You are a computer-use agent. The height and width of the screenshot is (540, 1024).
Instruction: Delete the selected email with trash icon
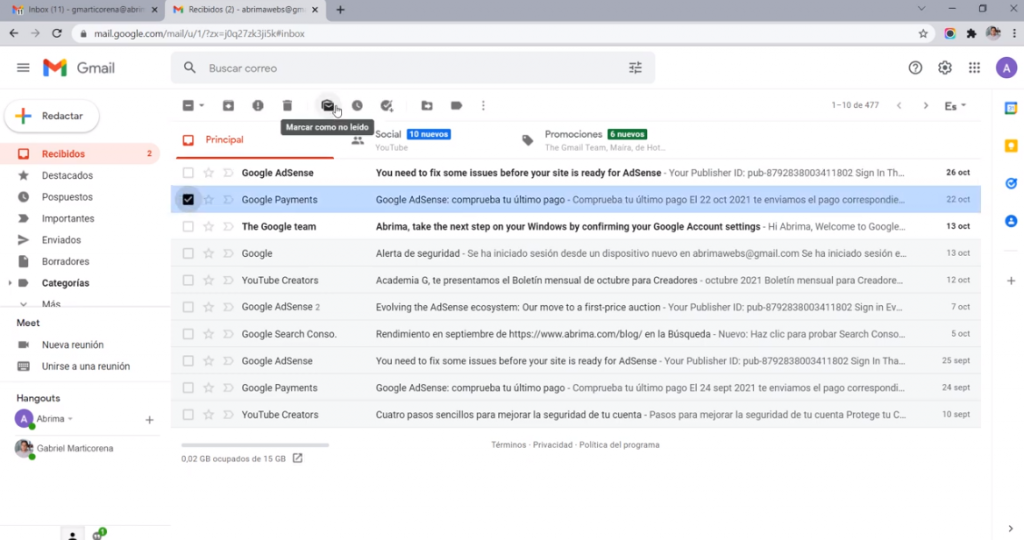pos(287,106)
